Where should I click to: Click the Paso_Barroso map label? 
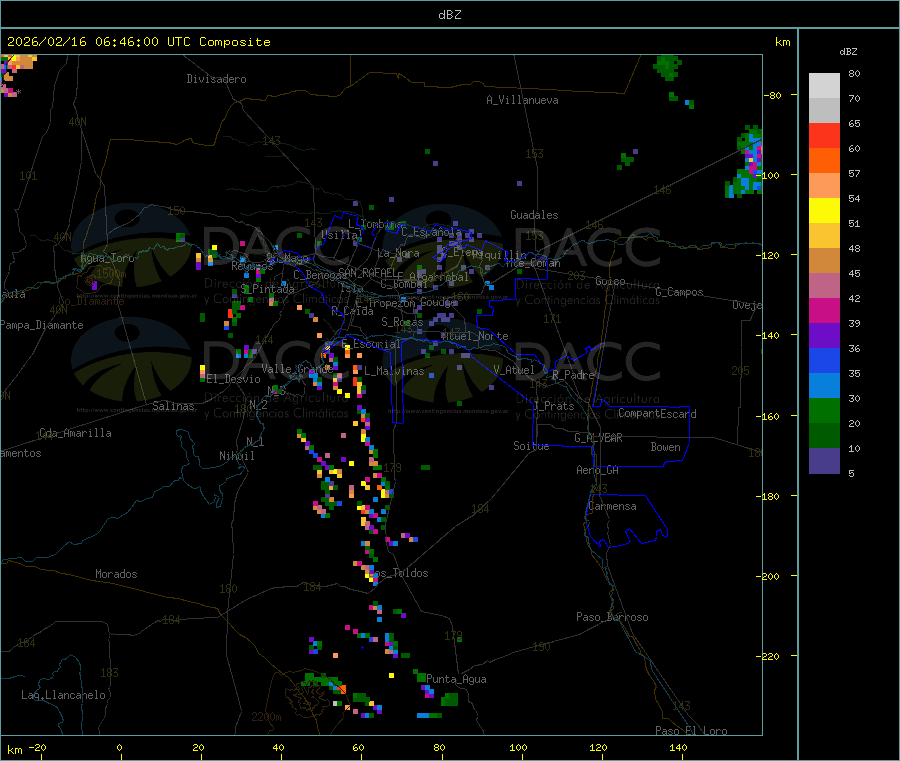pyautogui.click(x=612, y=617)
